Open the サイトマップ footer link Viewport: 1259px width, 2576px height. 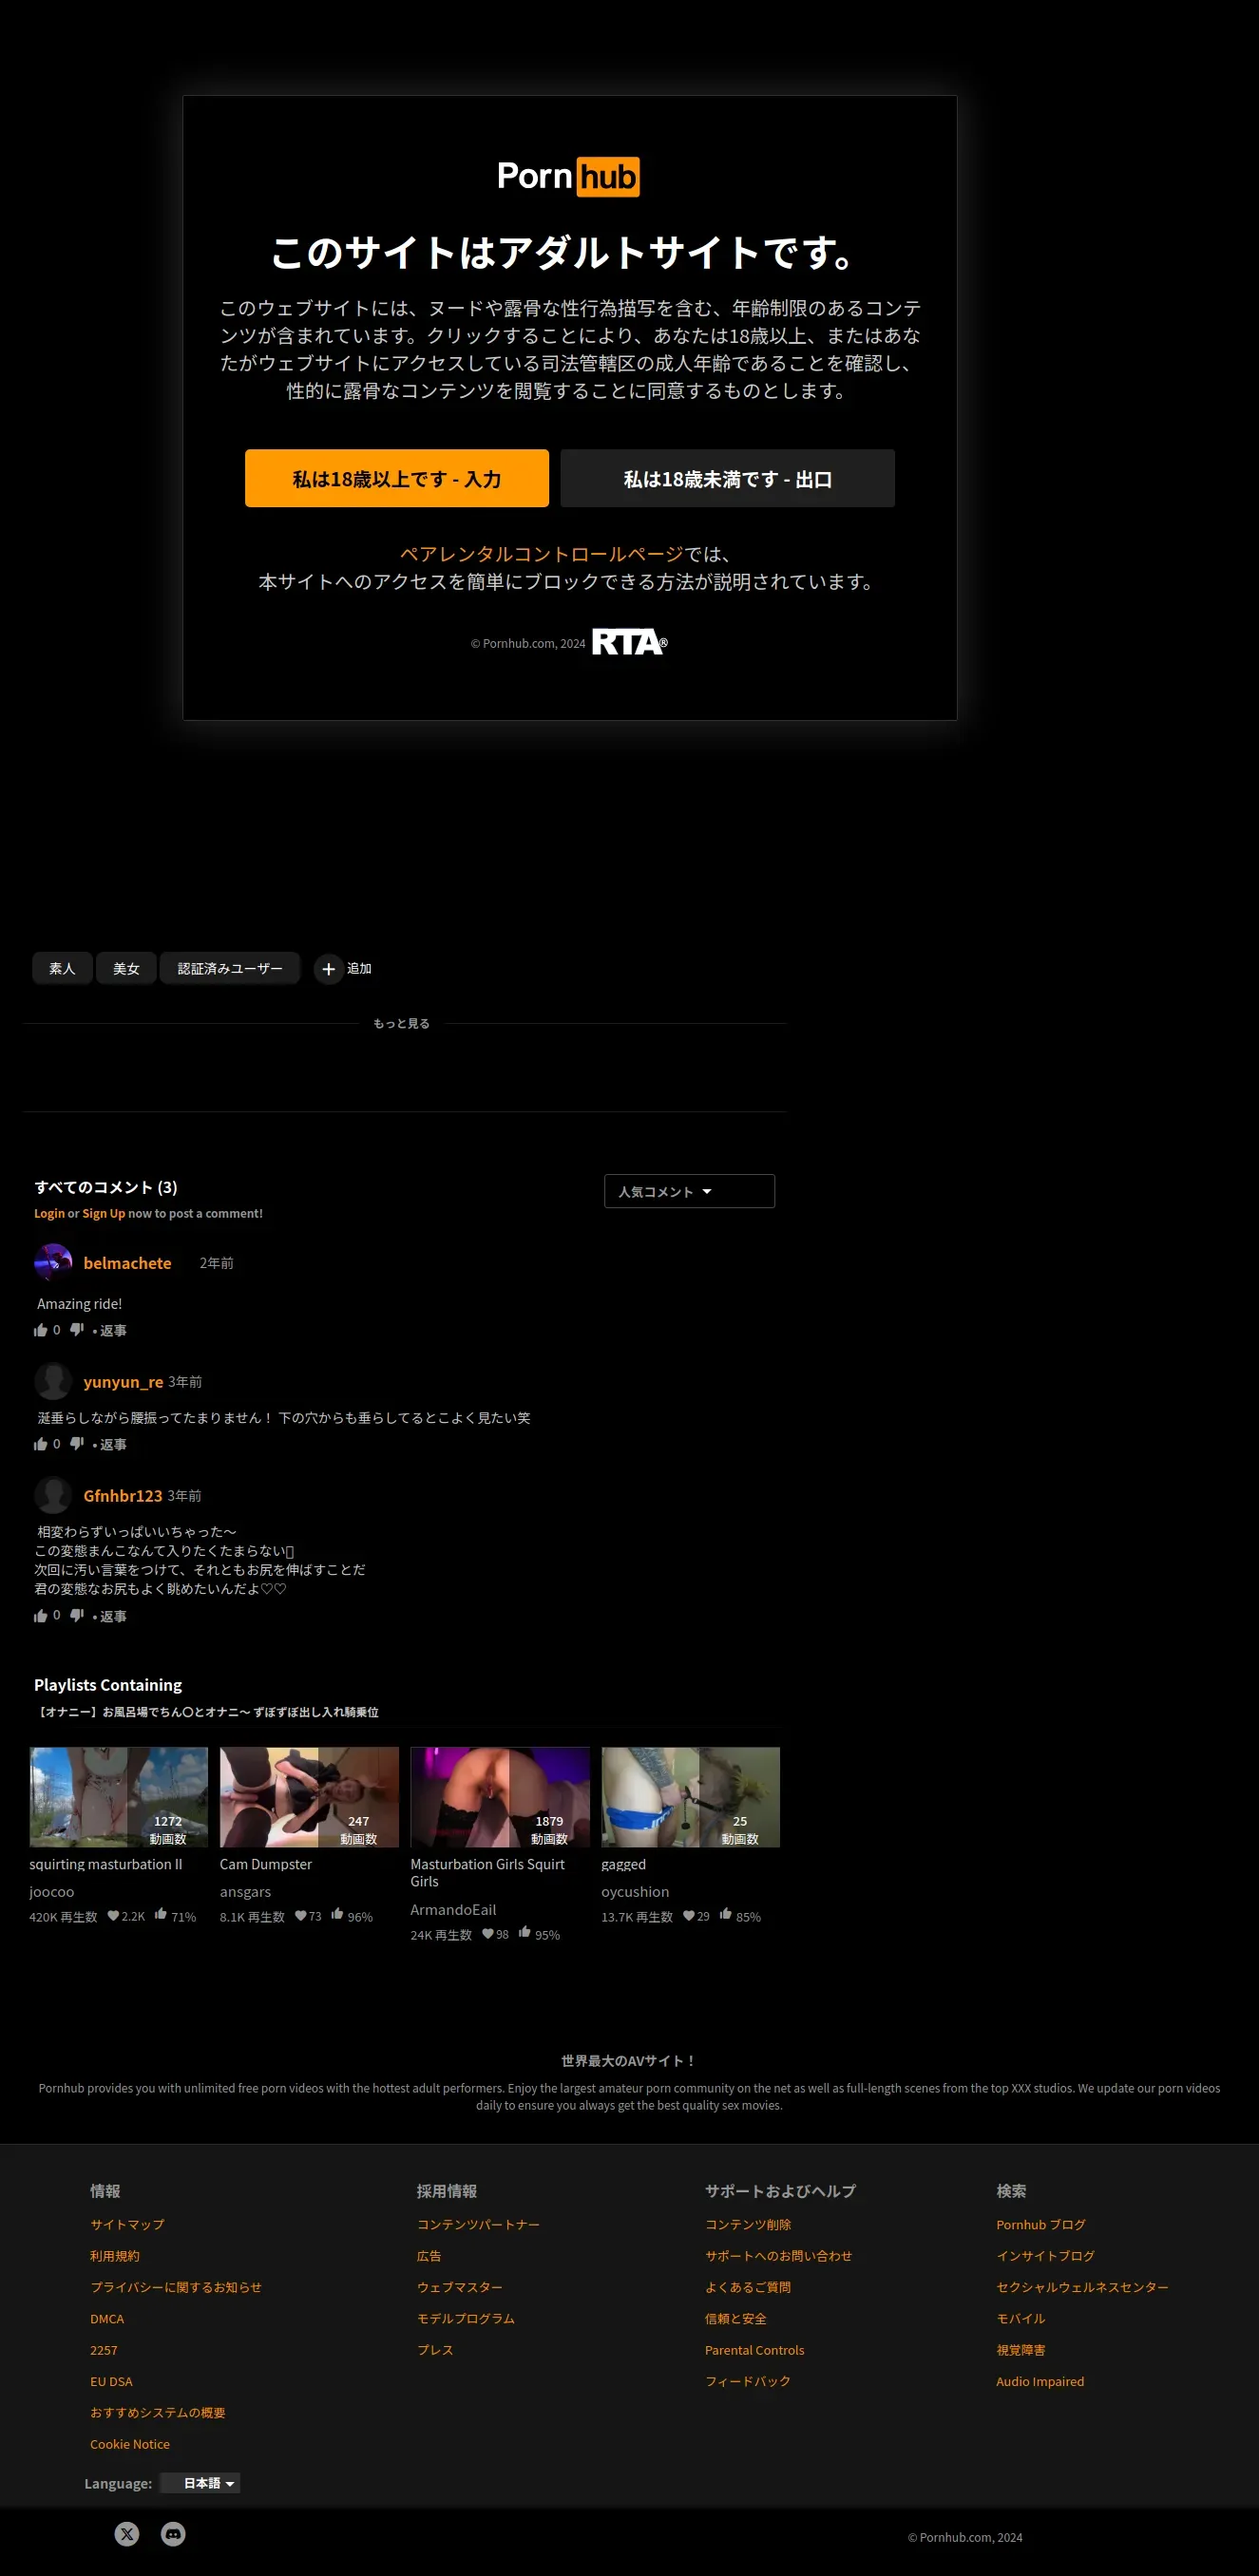(127, 2225)
